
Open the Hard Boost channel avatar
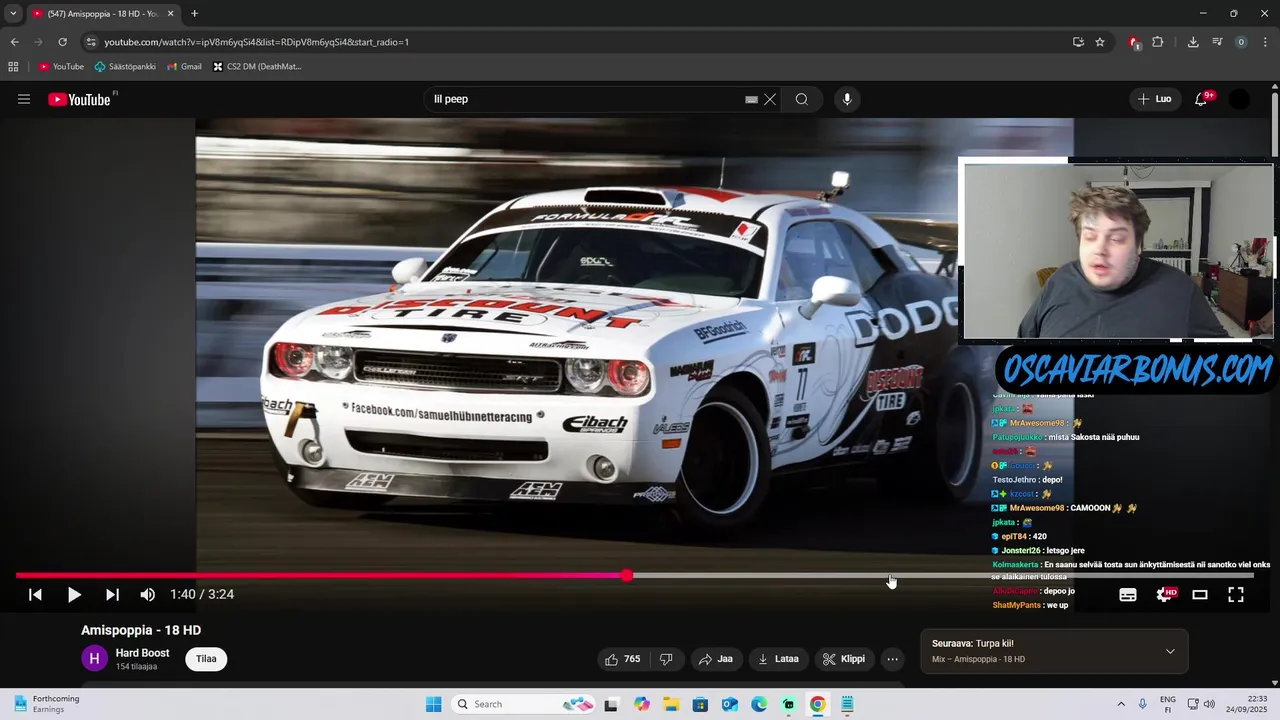(94, 658)
